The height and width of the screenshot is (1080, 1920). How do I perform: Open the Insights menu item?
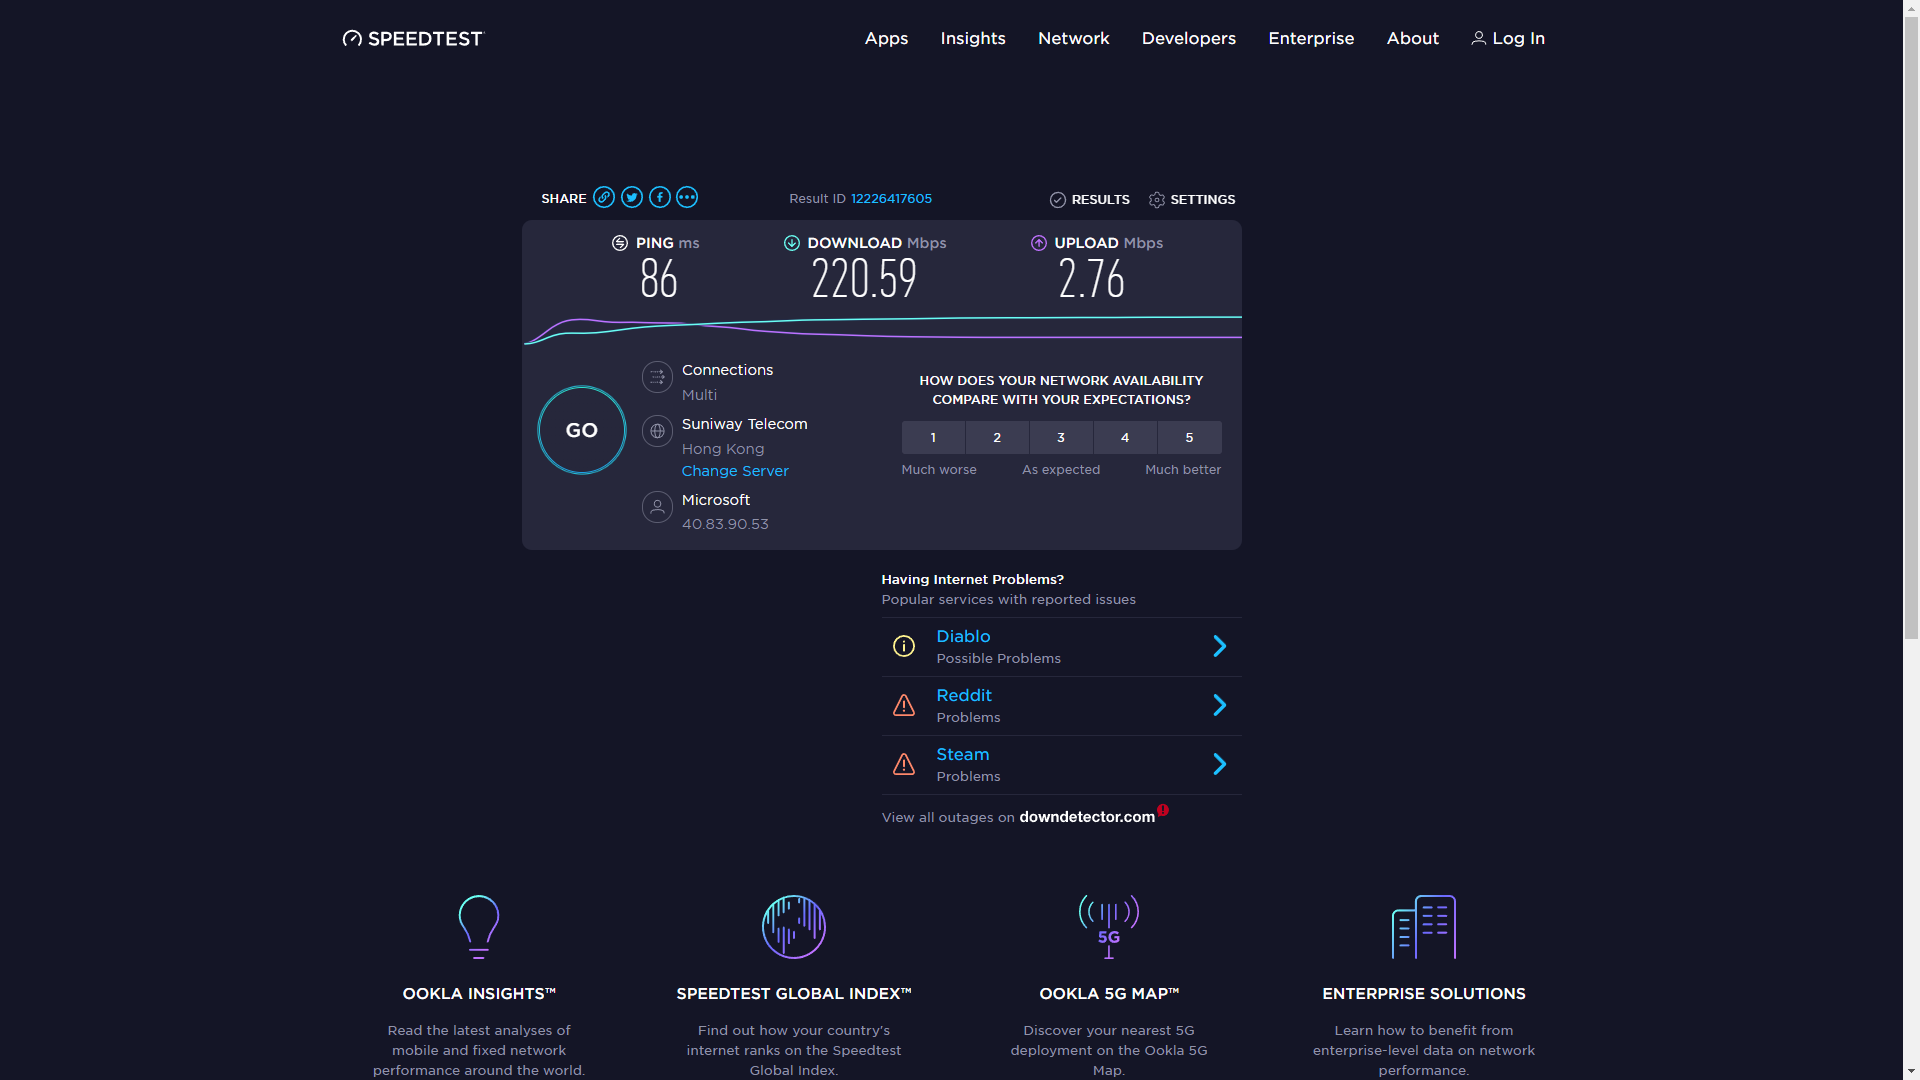(972, 38)
